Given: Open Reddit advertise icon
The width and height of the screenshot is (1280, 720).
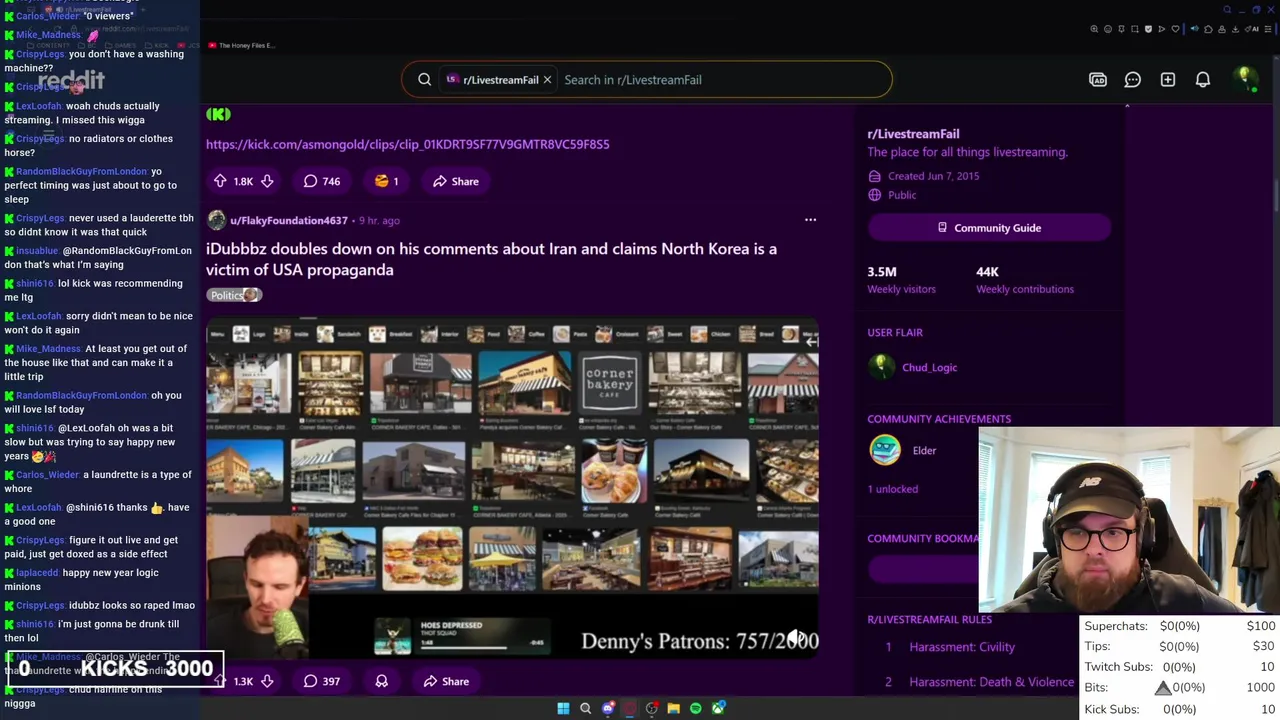Looking at the screenshot, I should 1098,80.
